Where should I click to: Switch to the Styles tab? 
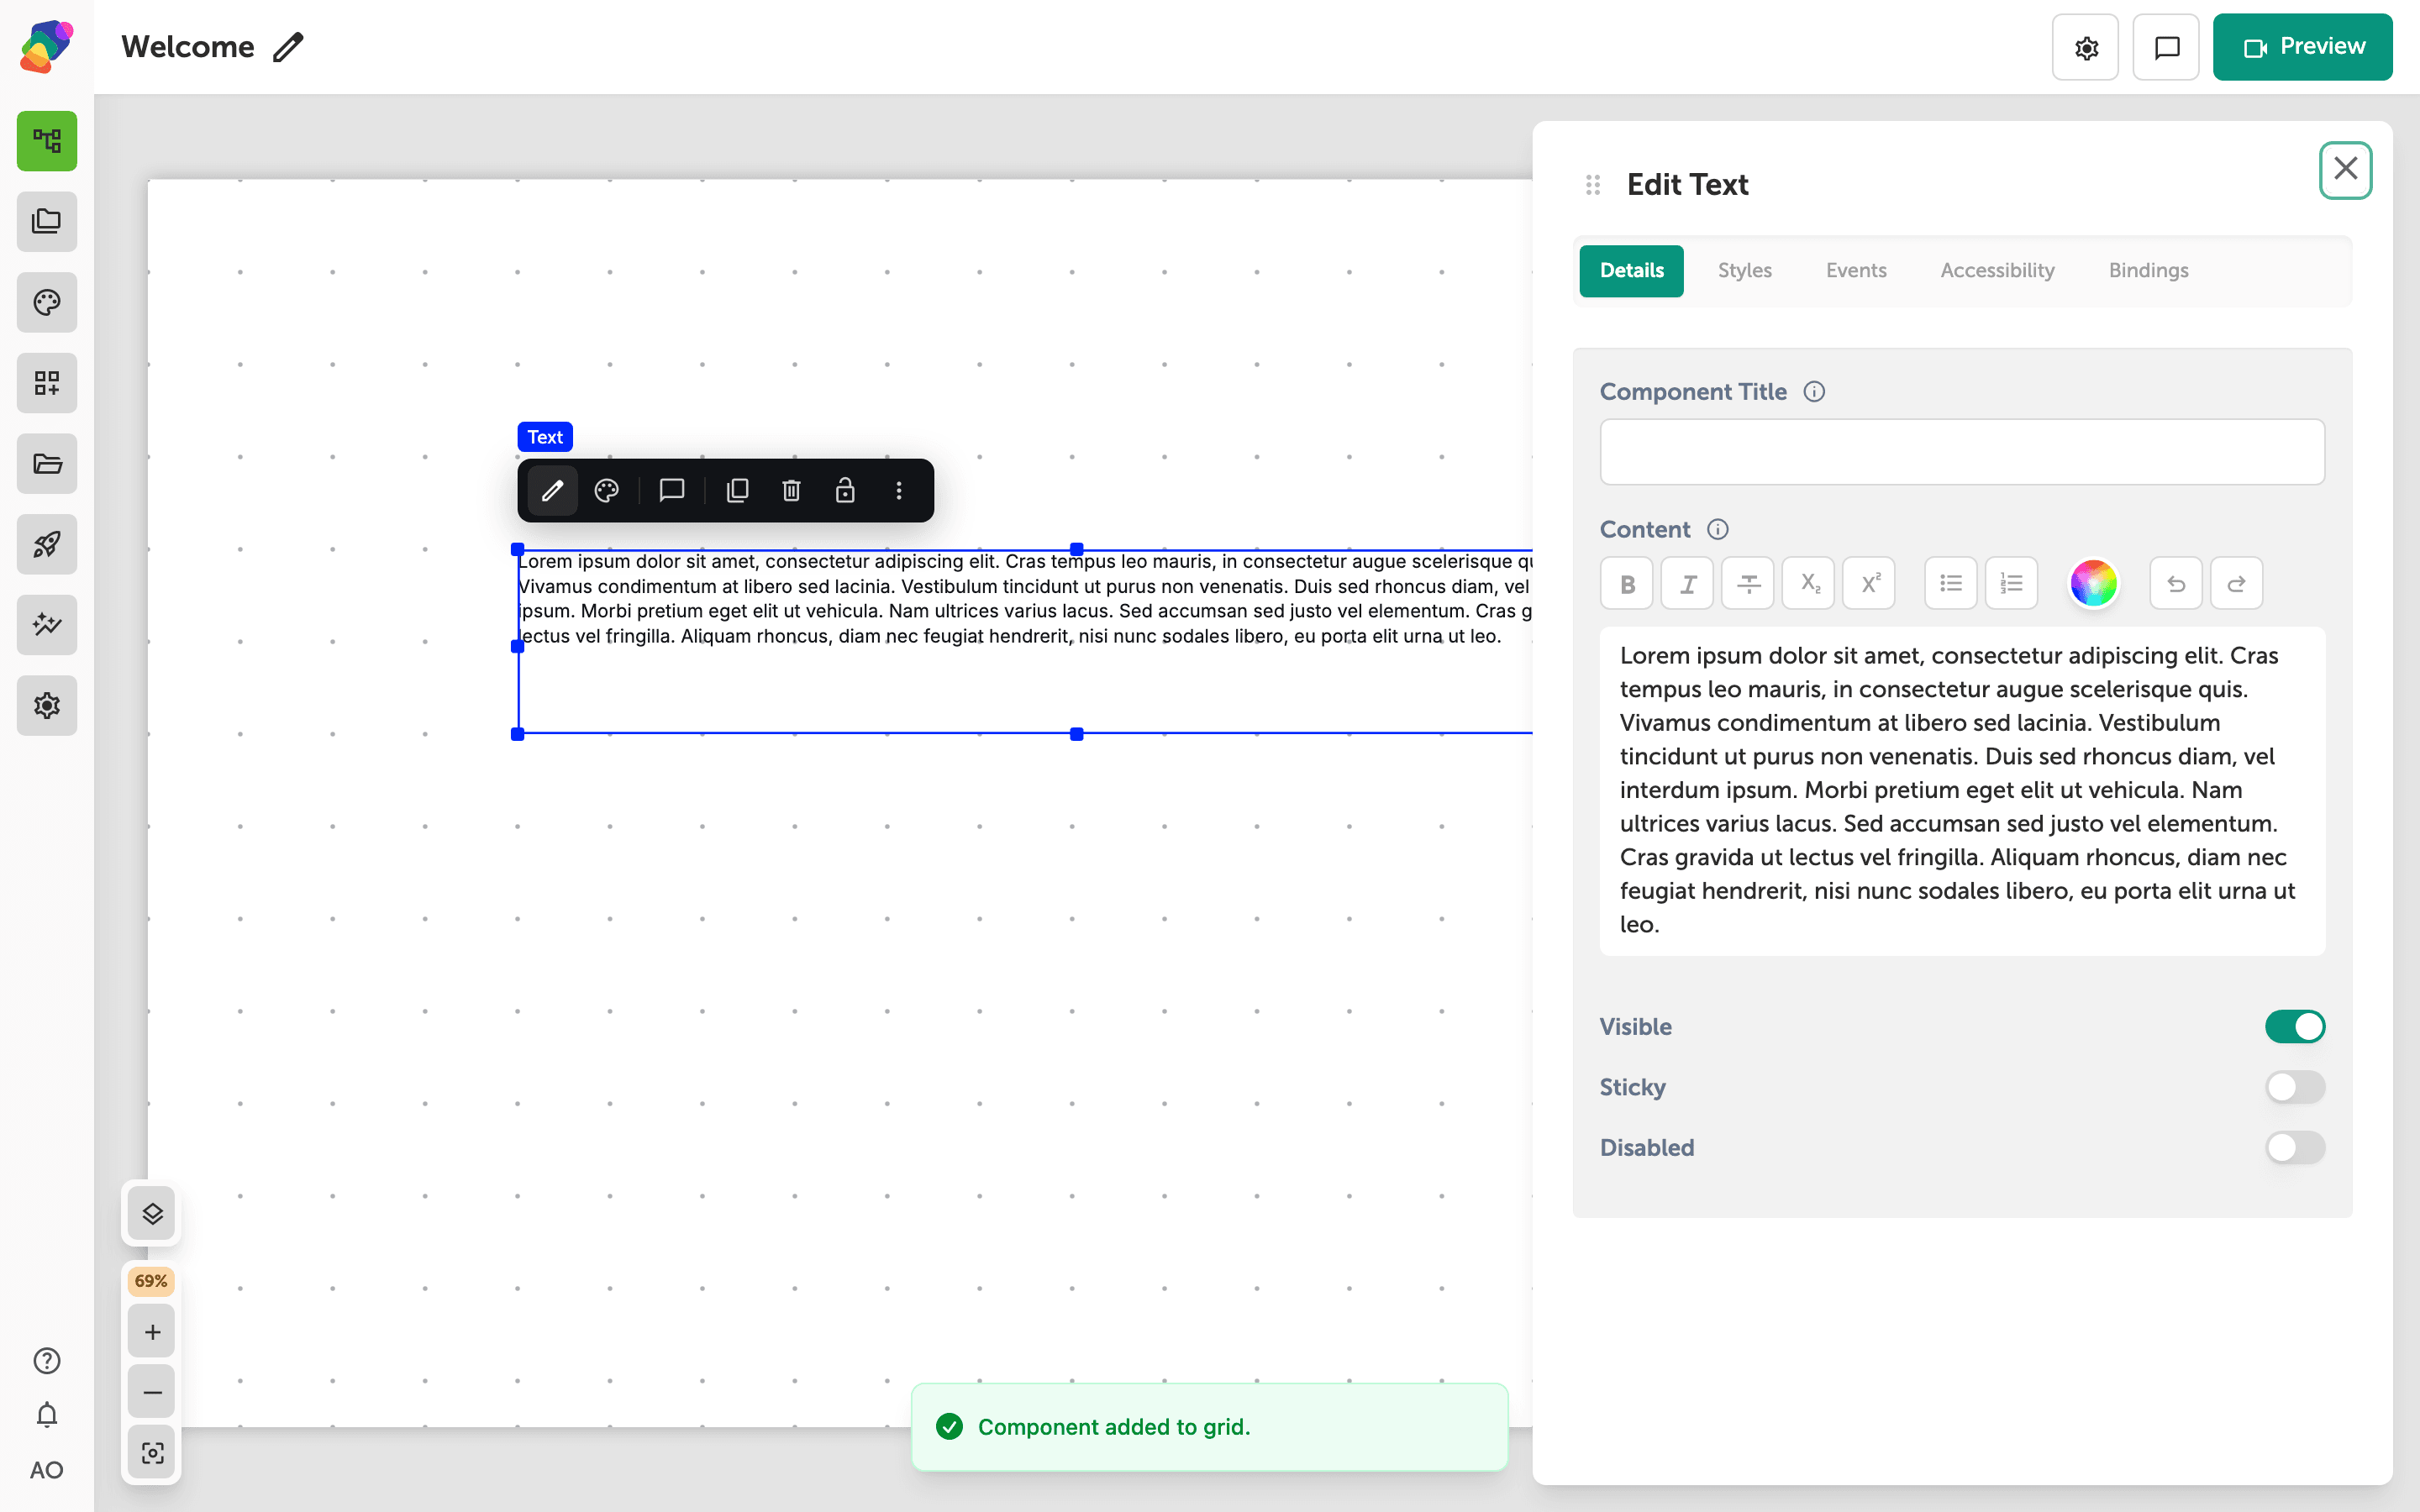[x=1745, y=270]
